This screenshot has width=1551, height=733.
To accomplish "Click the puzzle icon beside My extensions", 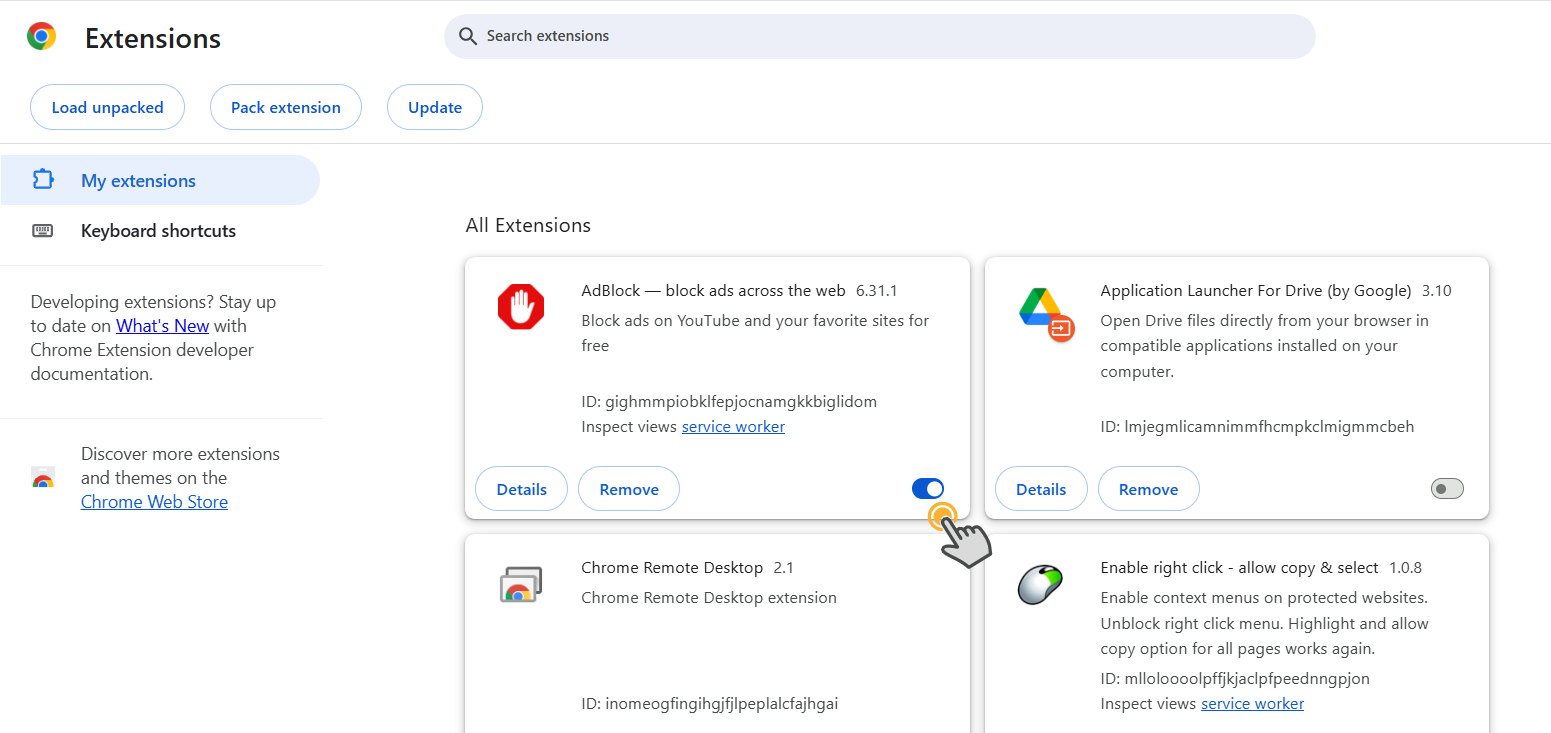I will [x=43, y=180].
